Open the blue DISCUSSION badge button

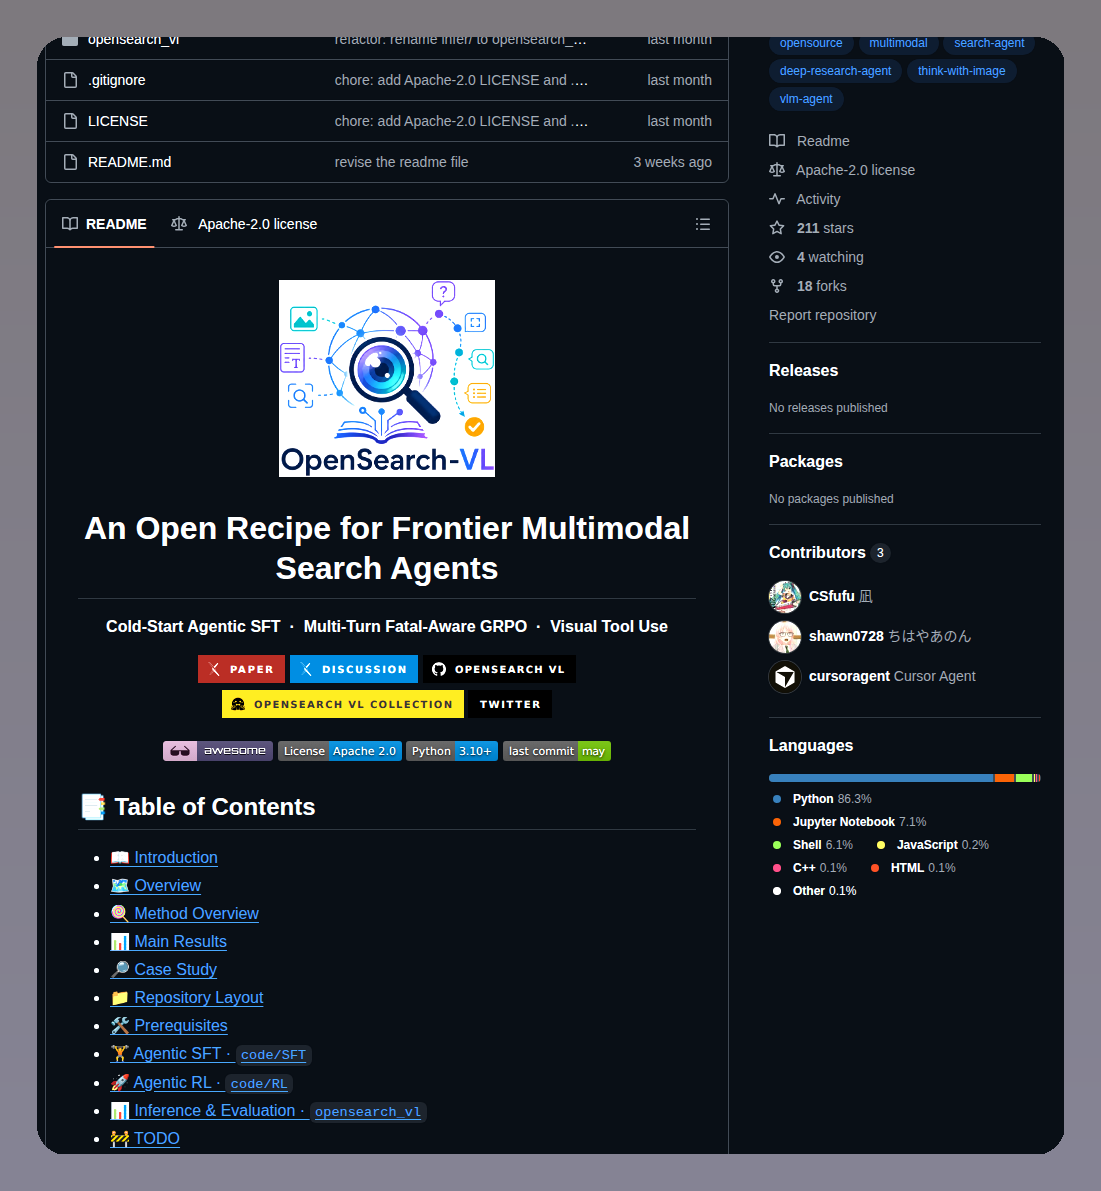coord(354,669)
